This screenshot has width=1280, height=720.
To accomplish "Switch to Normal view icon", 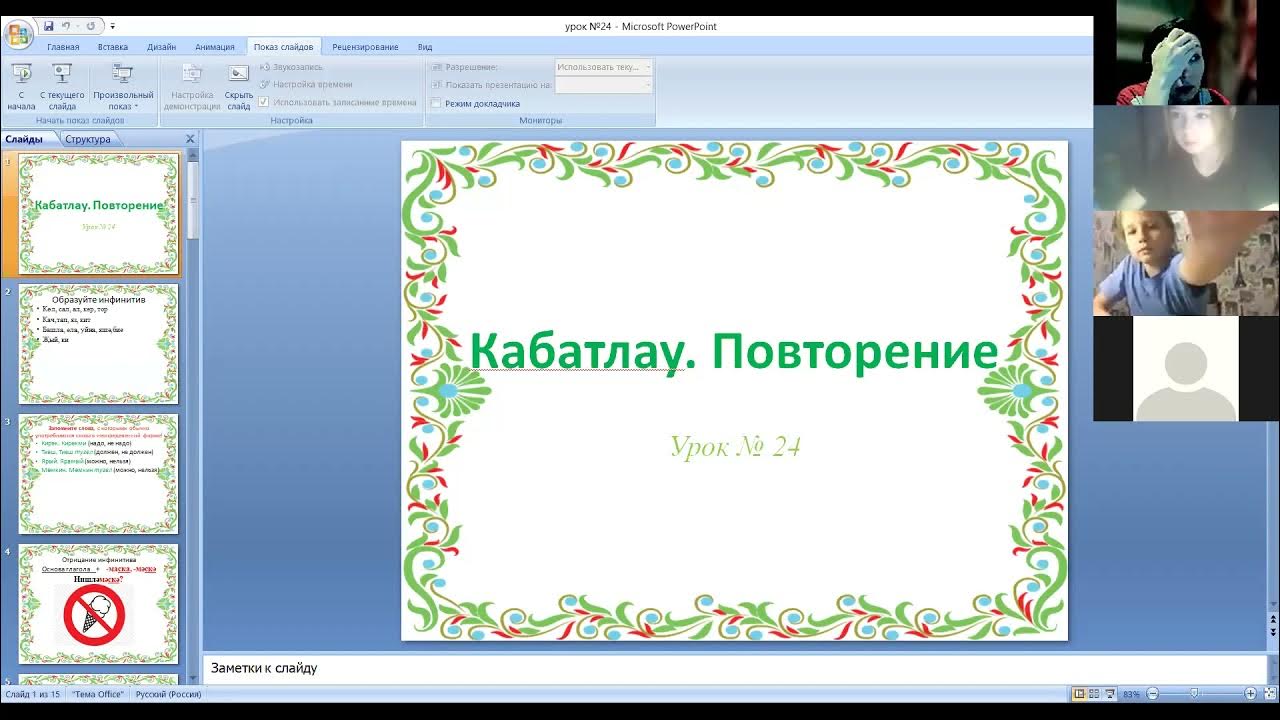I will pos(1079,693).
